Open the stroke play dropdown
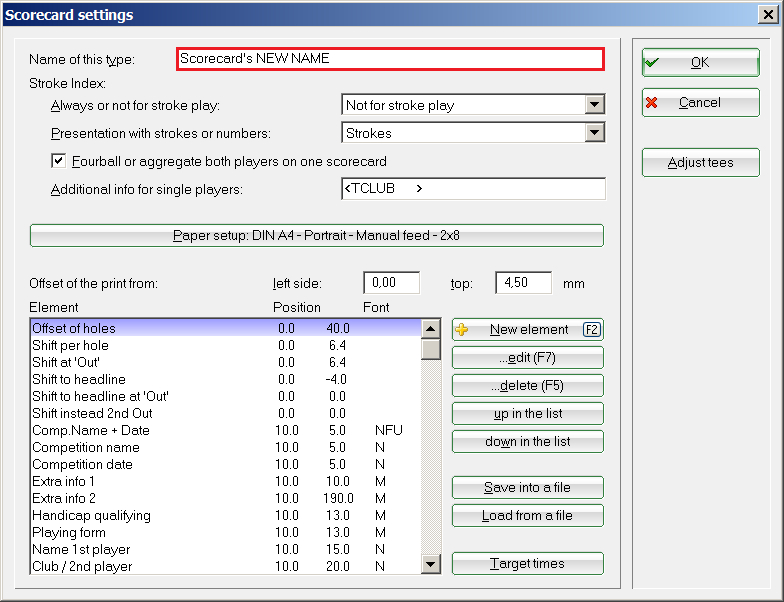Image resolution: width=784 pixels, height=602 pixels. [595, 105]
